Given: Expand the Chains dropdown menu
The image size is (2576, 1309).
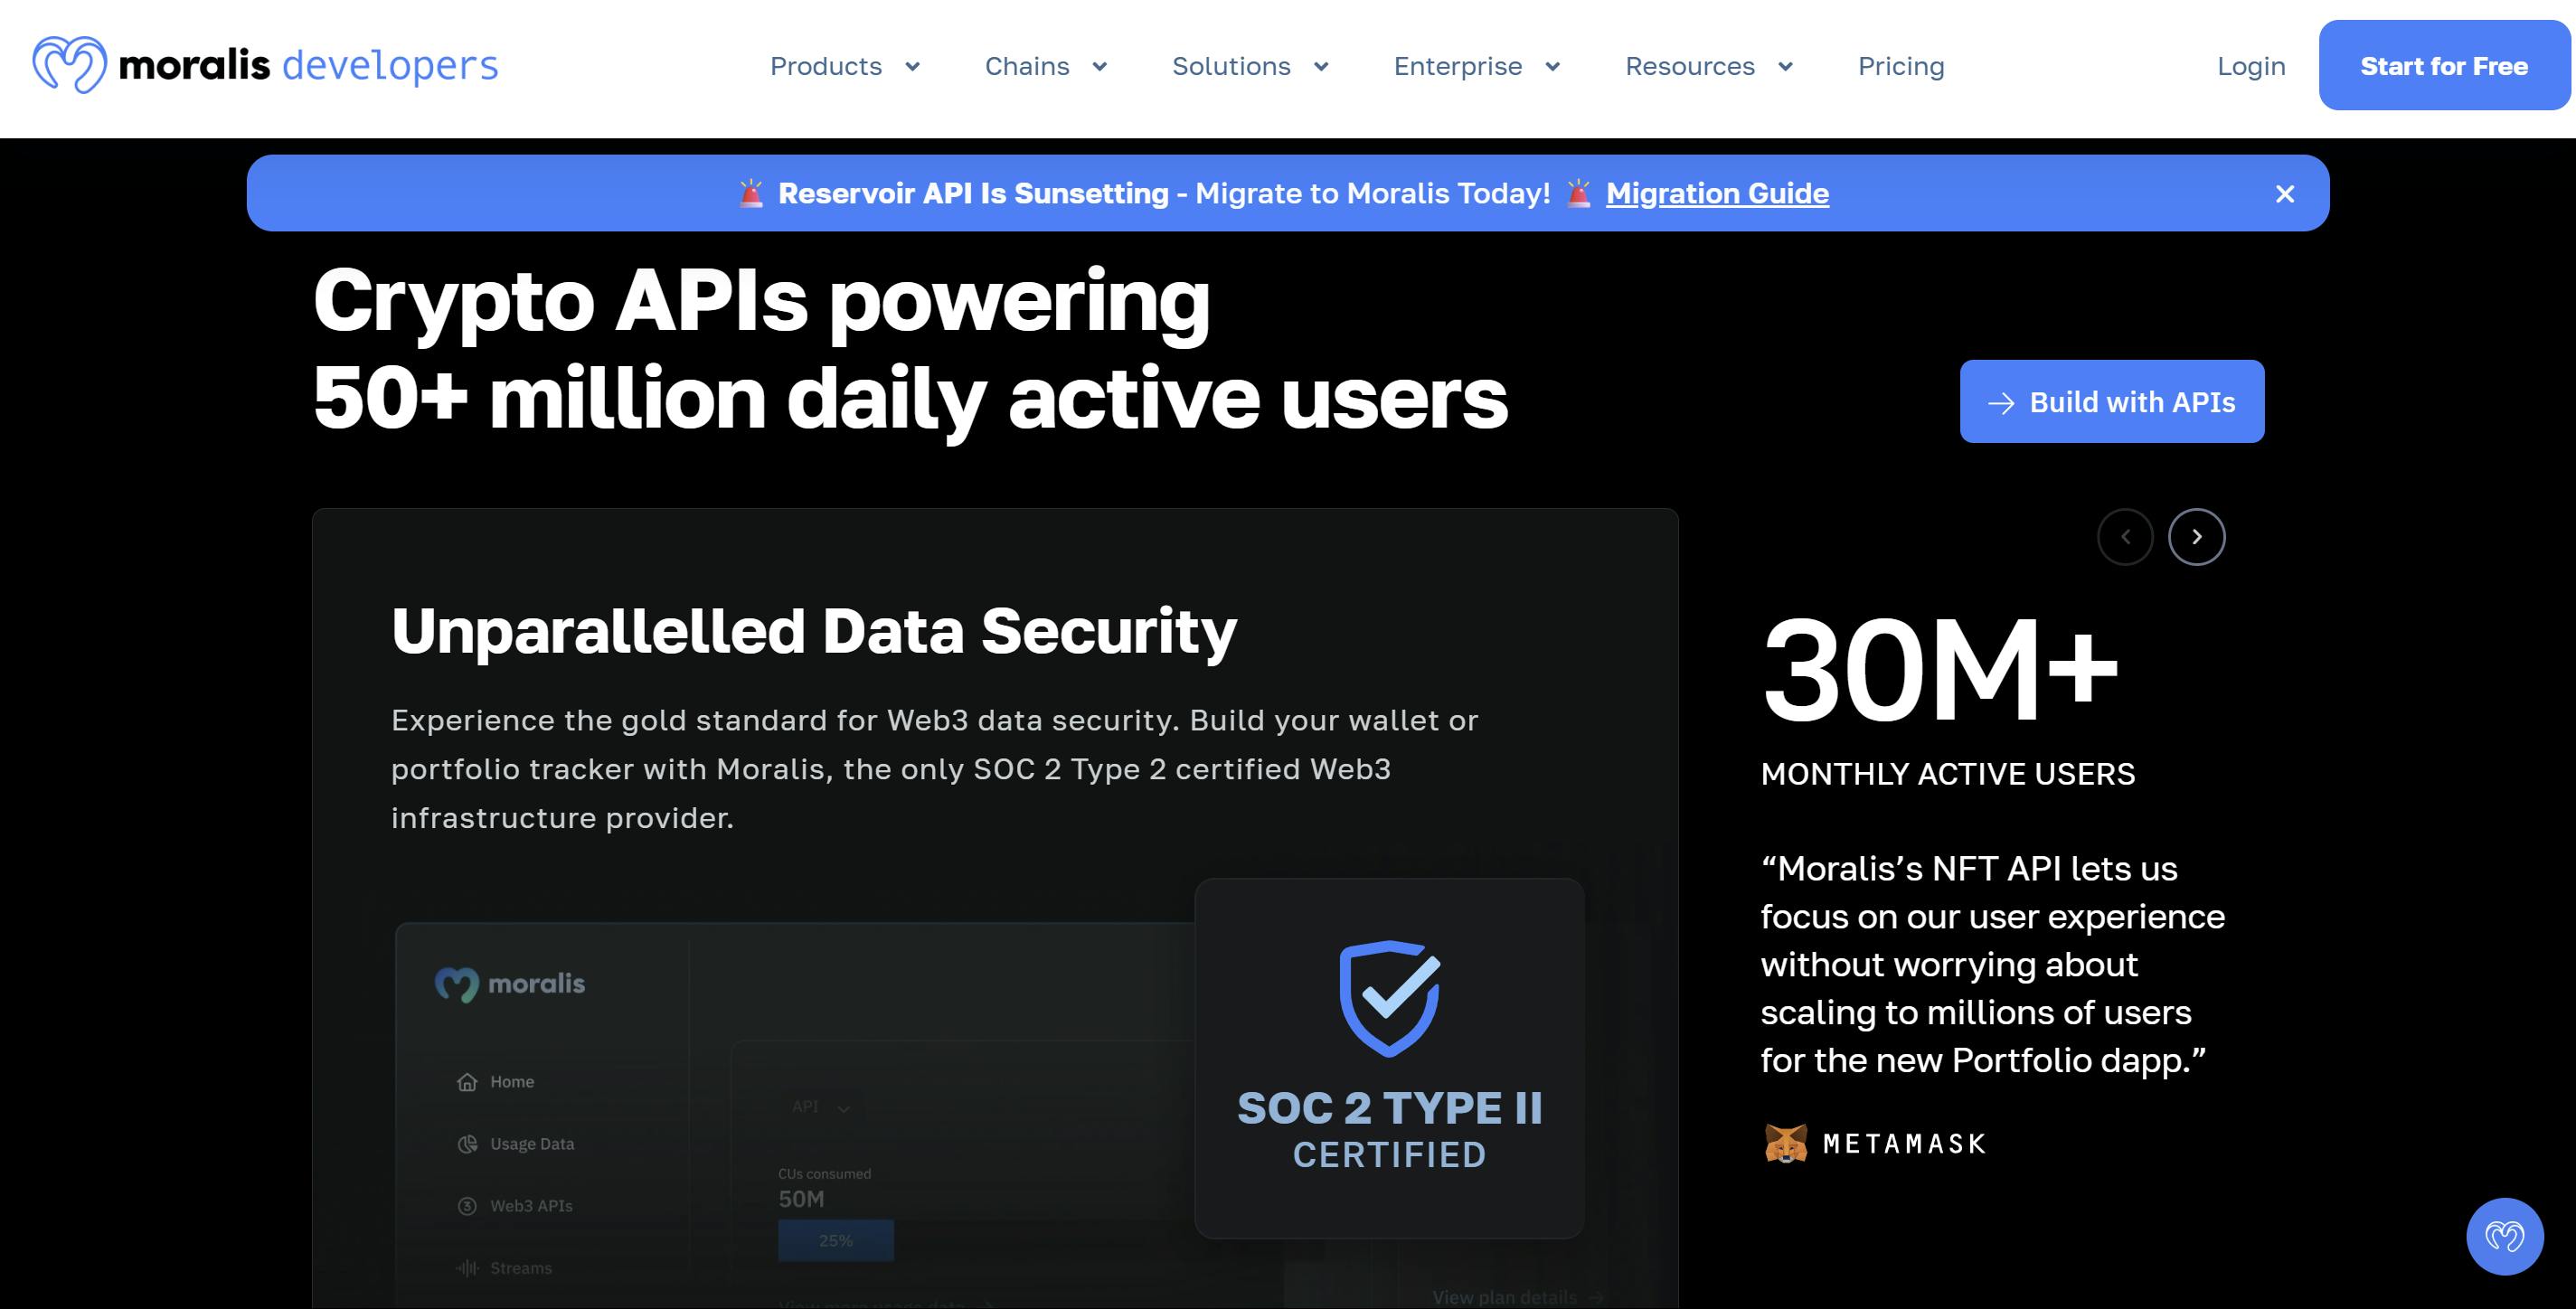Looking at the screenshot, I should click(x=1045, y=66).
